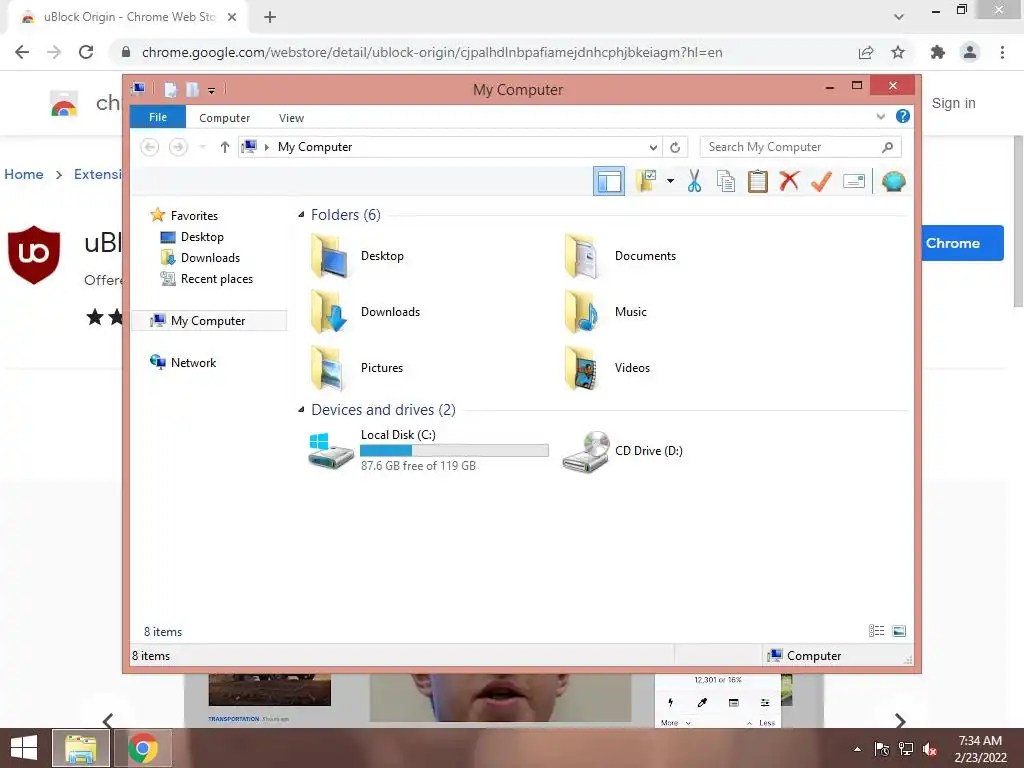Go back in Explorer navigation
Image resolution: width=1024 pixels, height=768 pixels.
pos(150,147)
